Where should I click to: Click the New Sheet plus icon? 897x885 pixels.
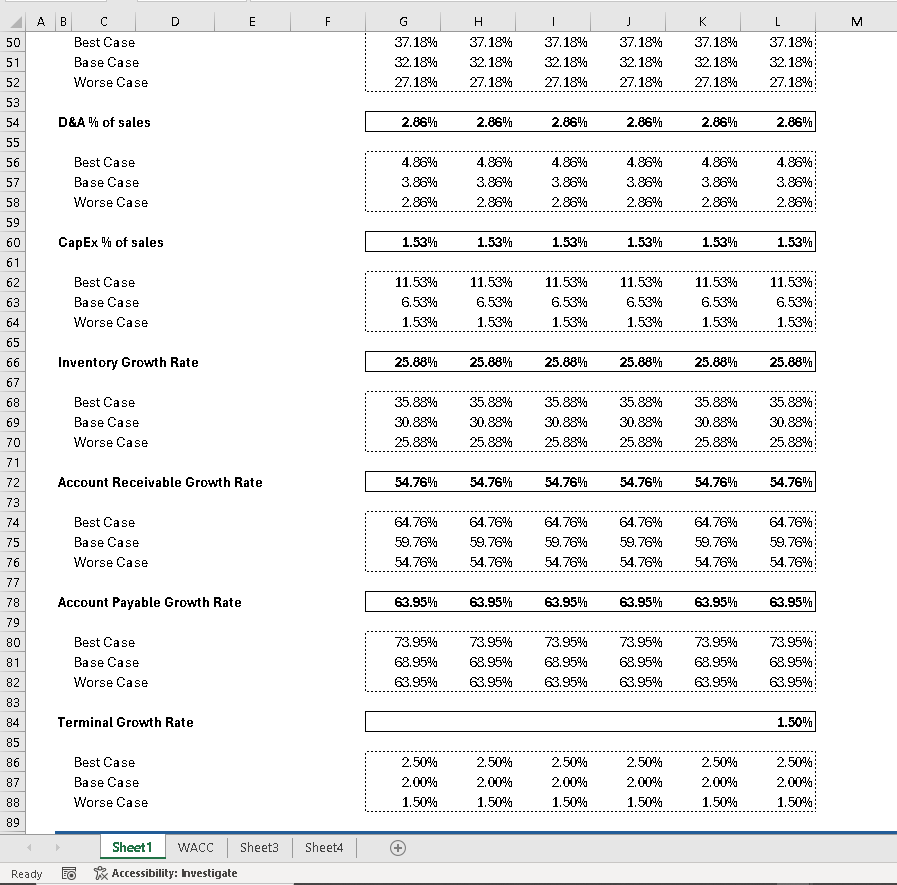[397, 847]
